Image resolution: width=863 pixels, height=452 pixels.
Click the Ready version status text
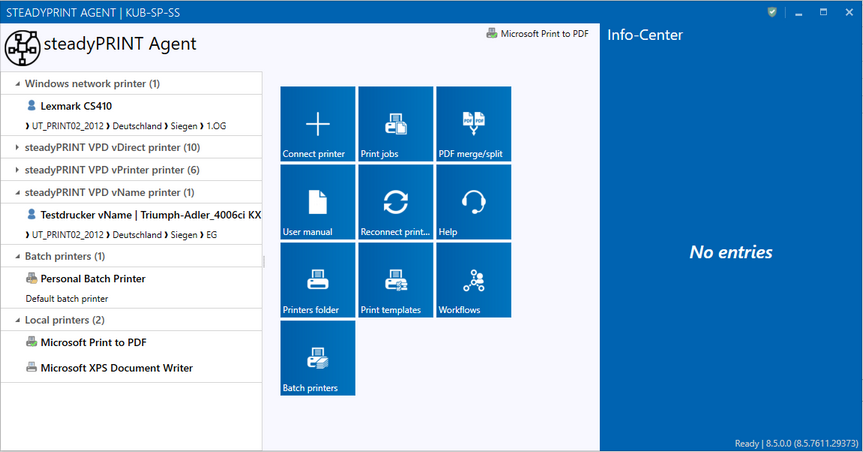click(796, 443)
